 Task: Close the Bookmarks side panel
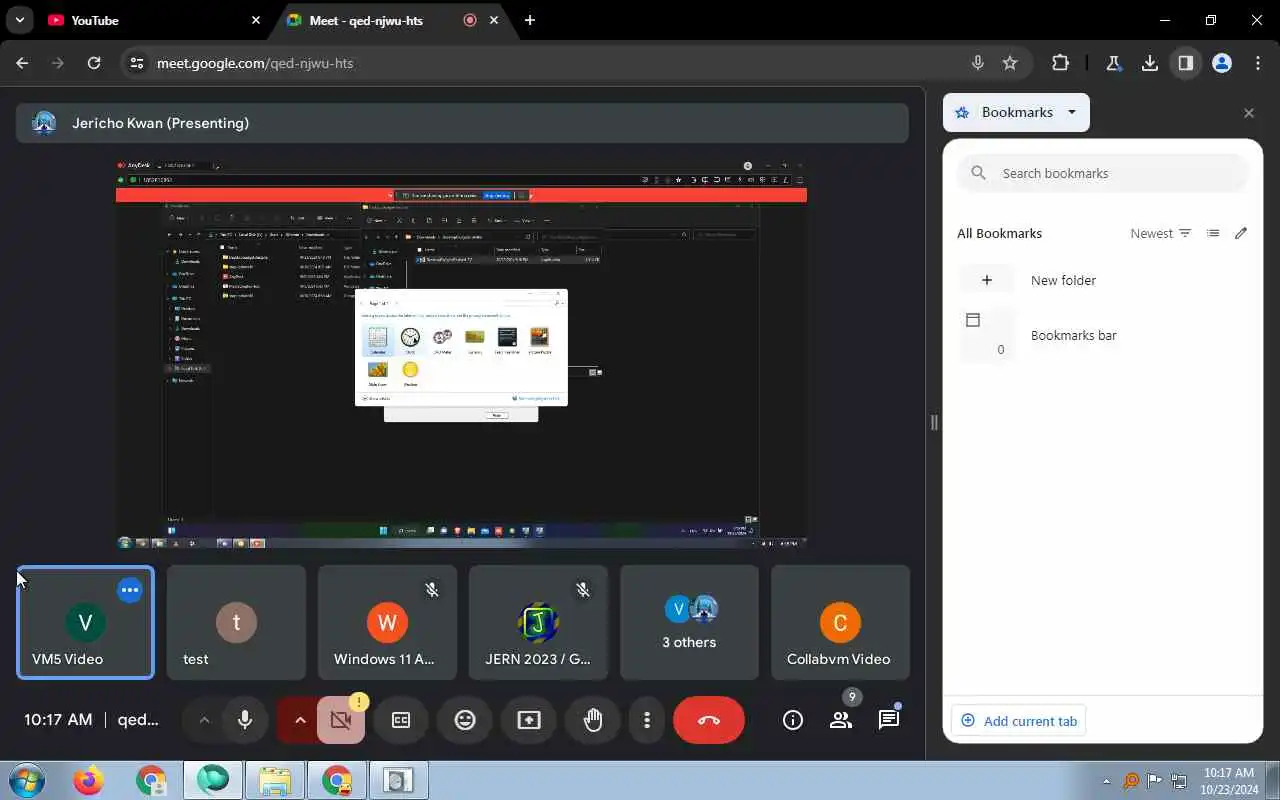(x=1249, y=113)
